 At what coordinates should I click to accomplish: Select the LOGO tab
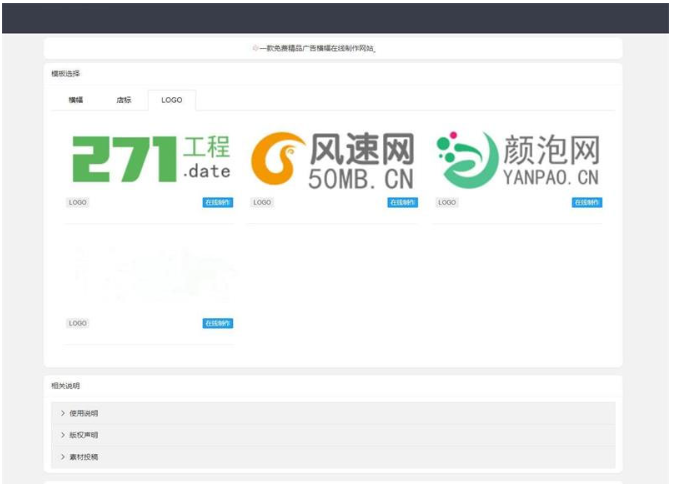[172, 100]
